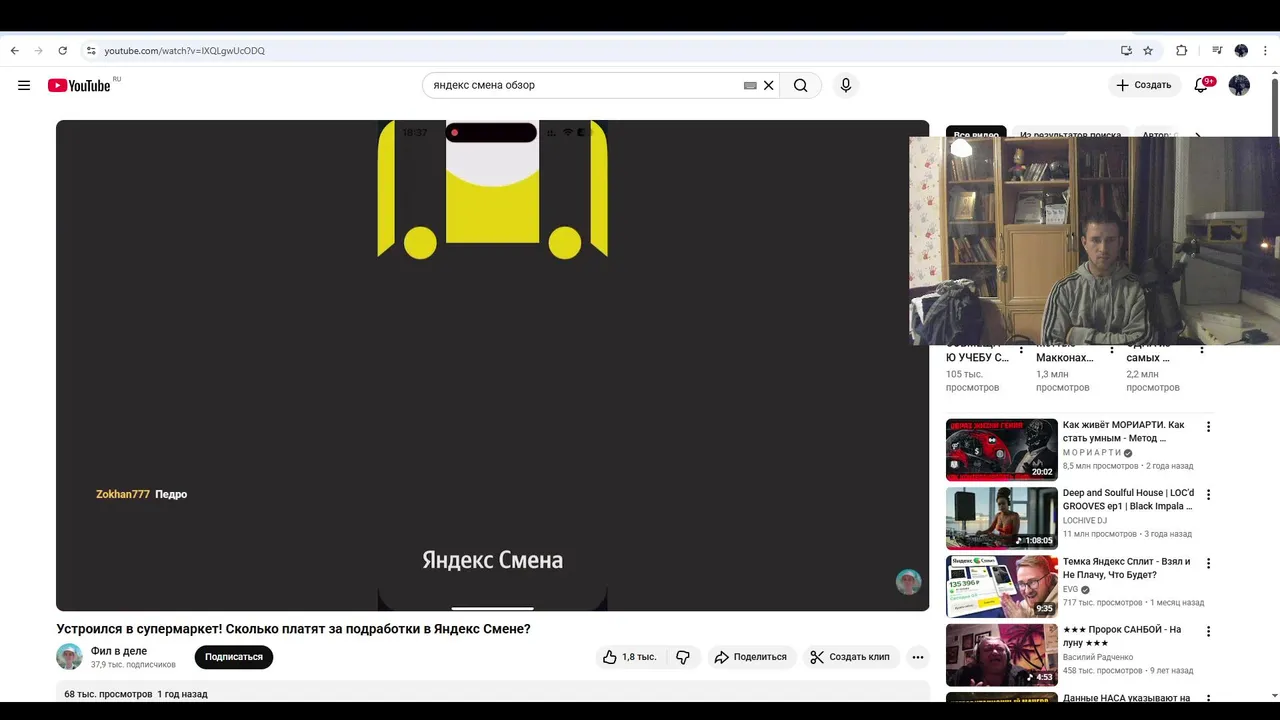The width and height of the screenshot is (1280, 720).
Task: Open YouTube account avatar menu
Action: [x=1239, y=85]
